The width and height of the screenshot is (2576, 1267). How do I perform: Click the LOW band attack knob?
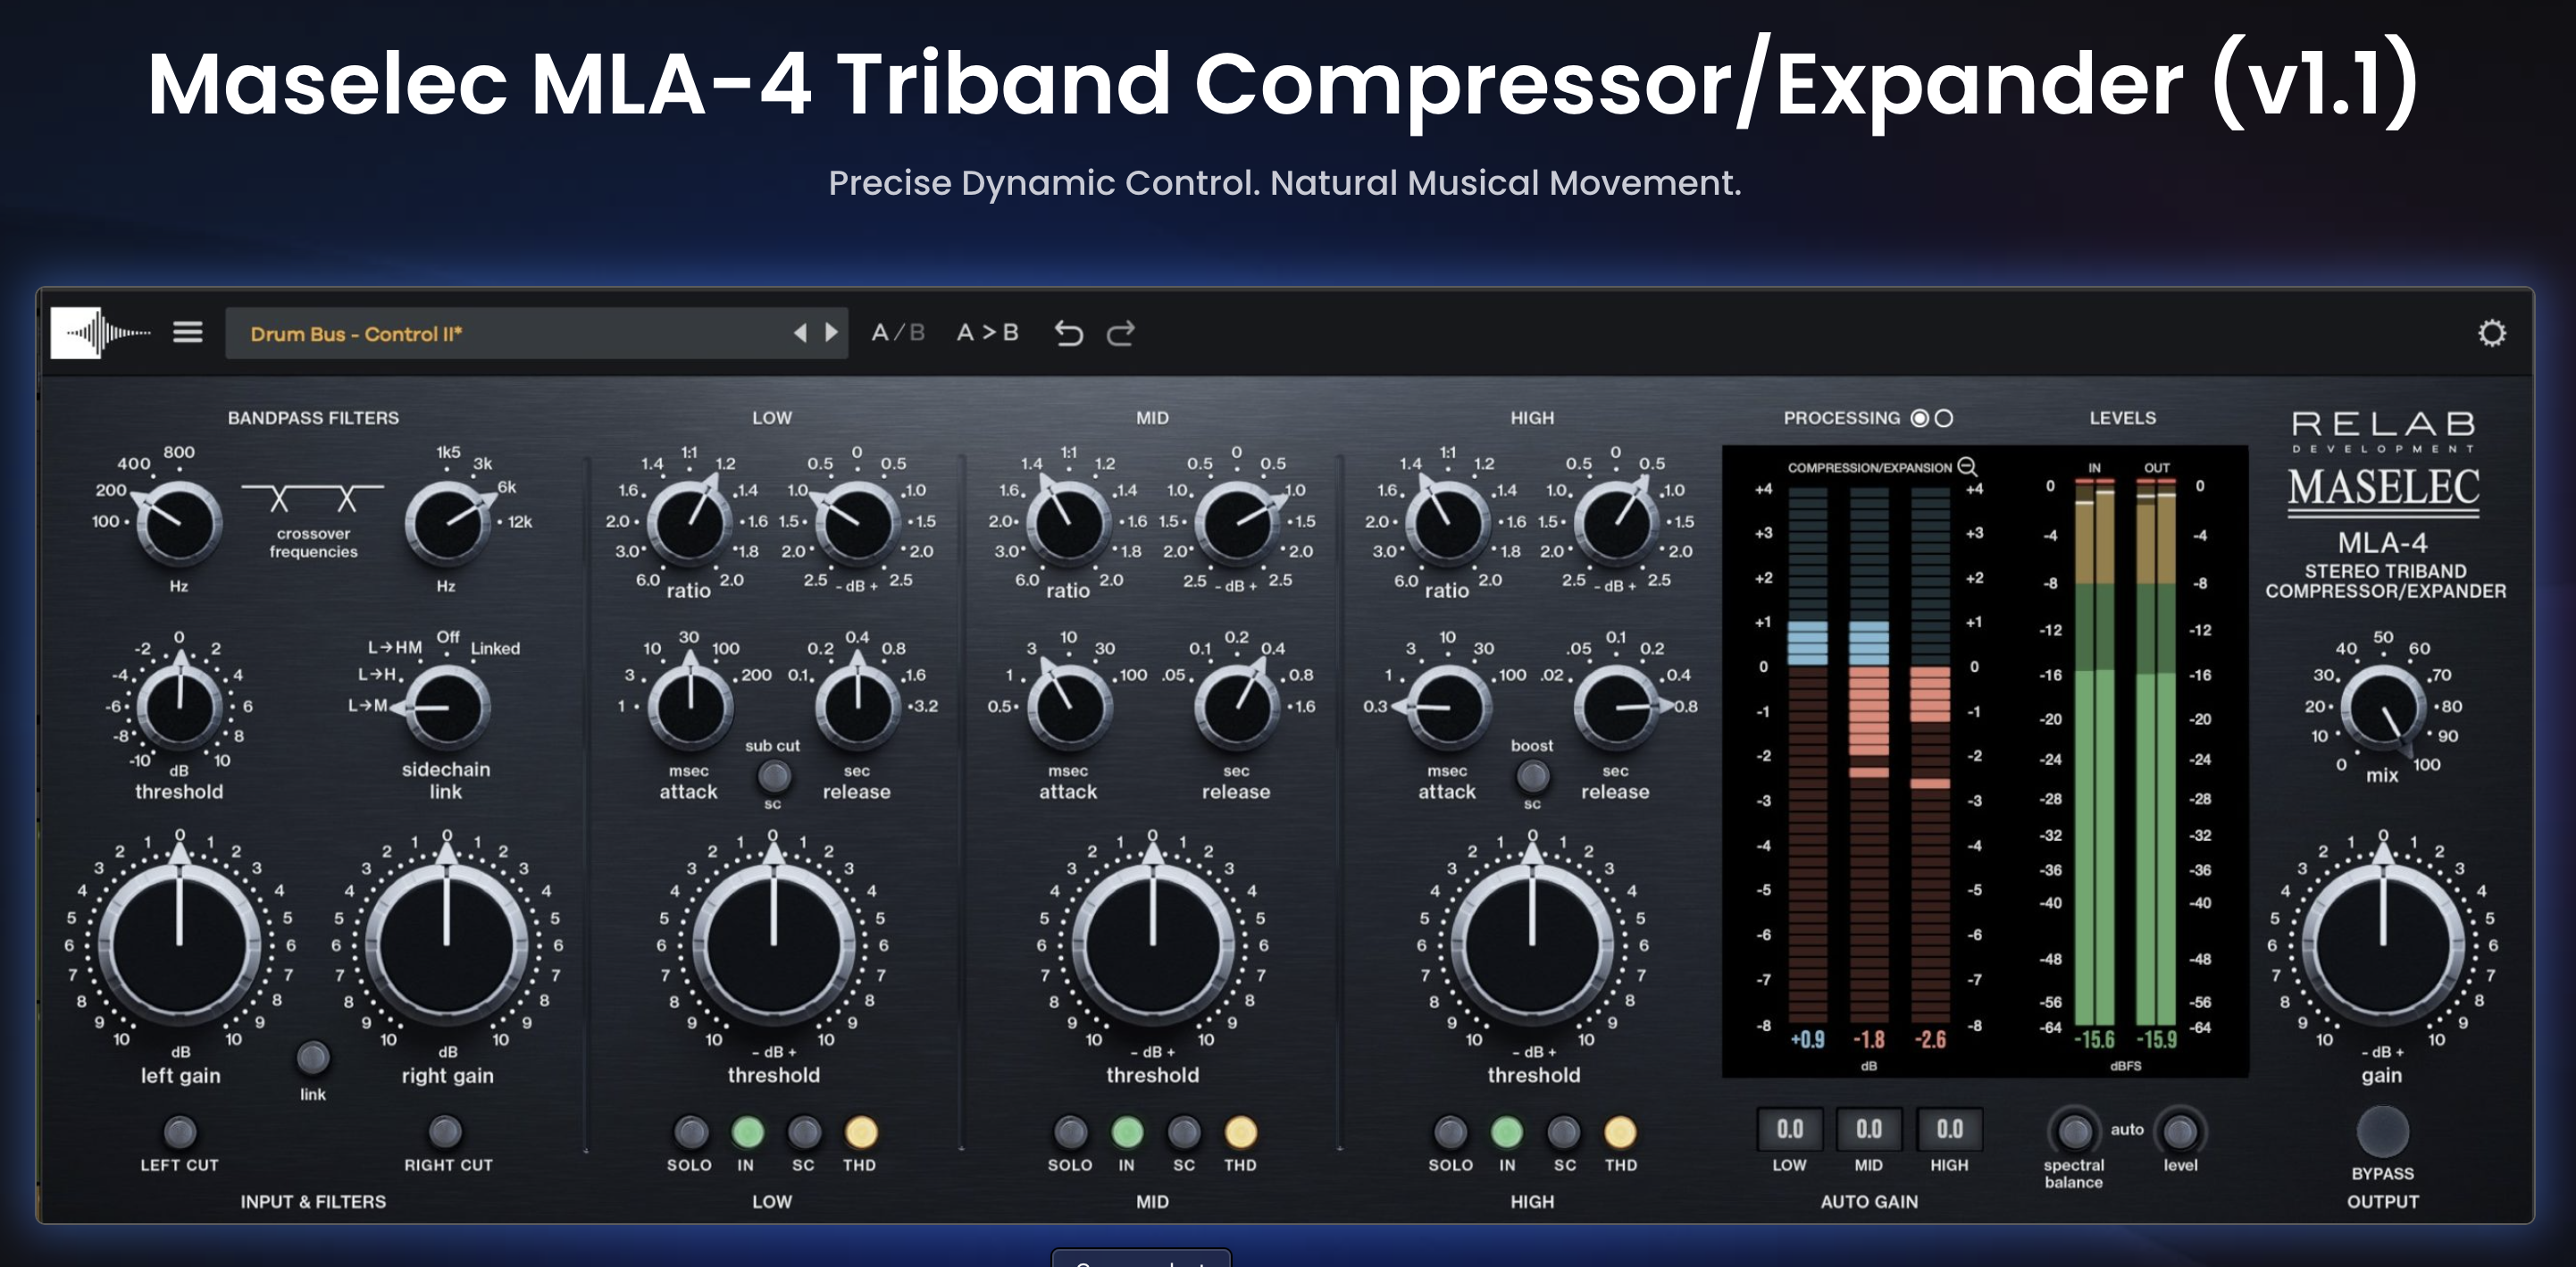(690, 707)
